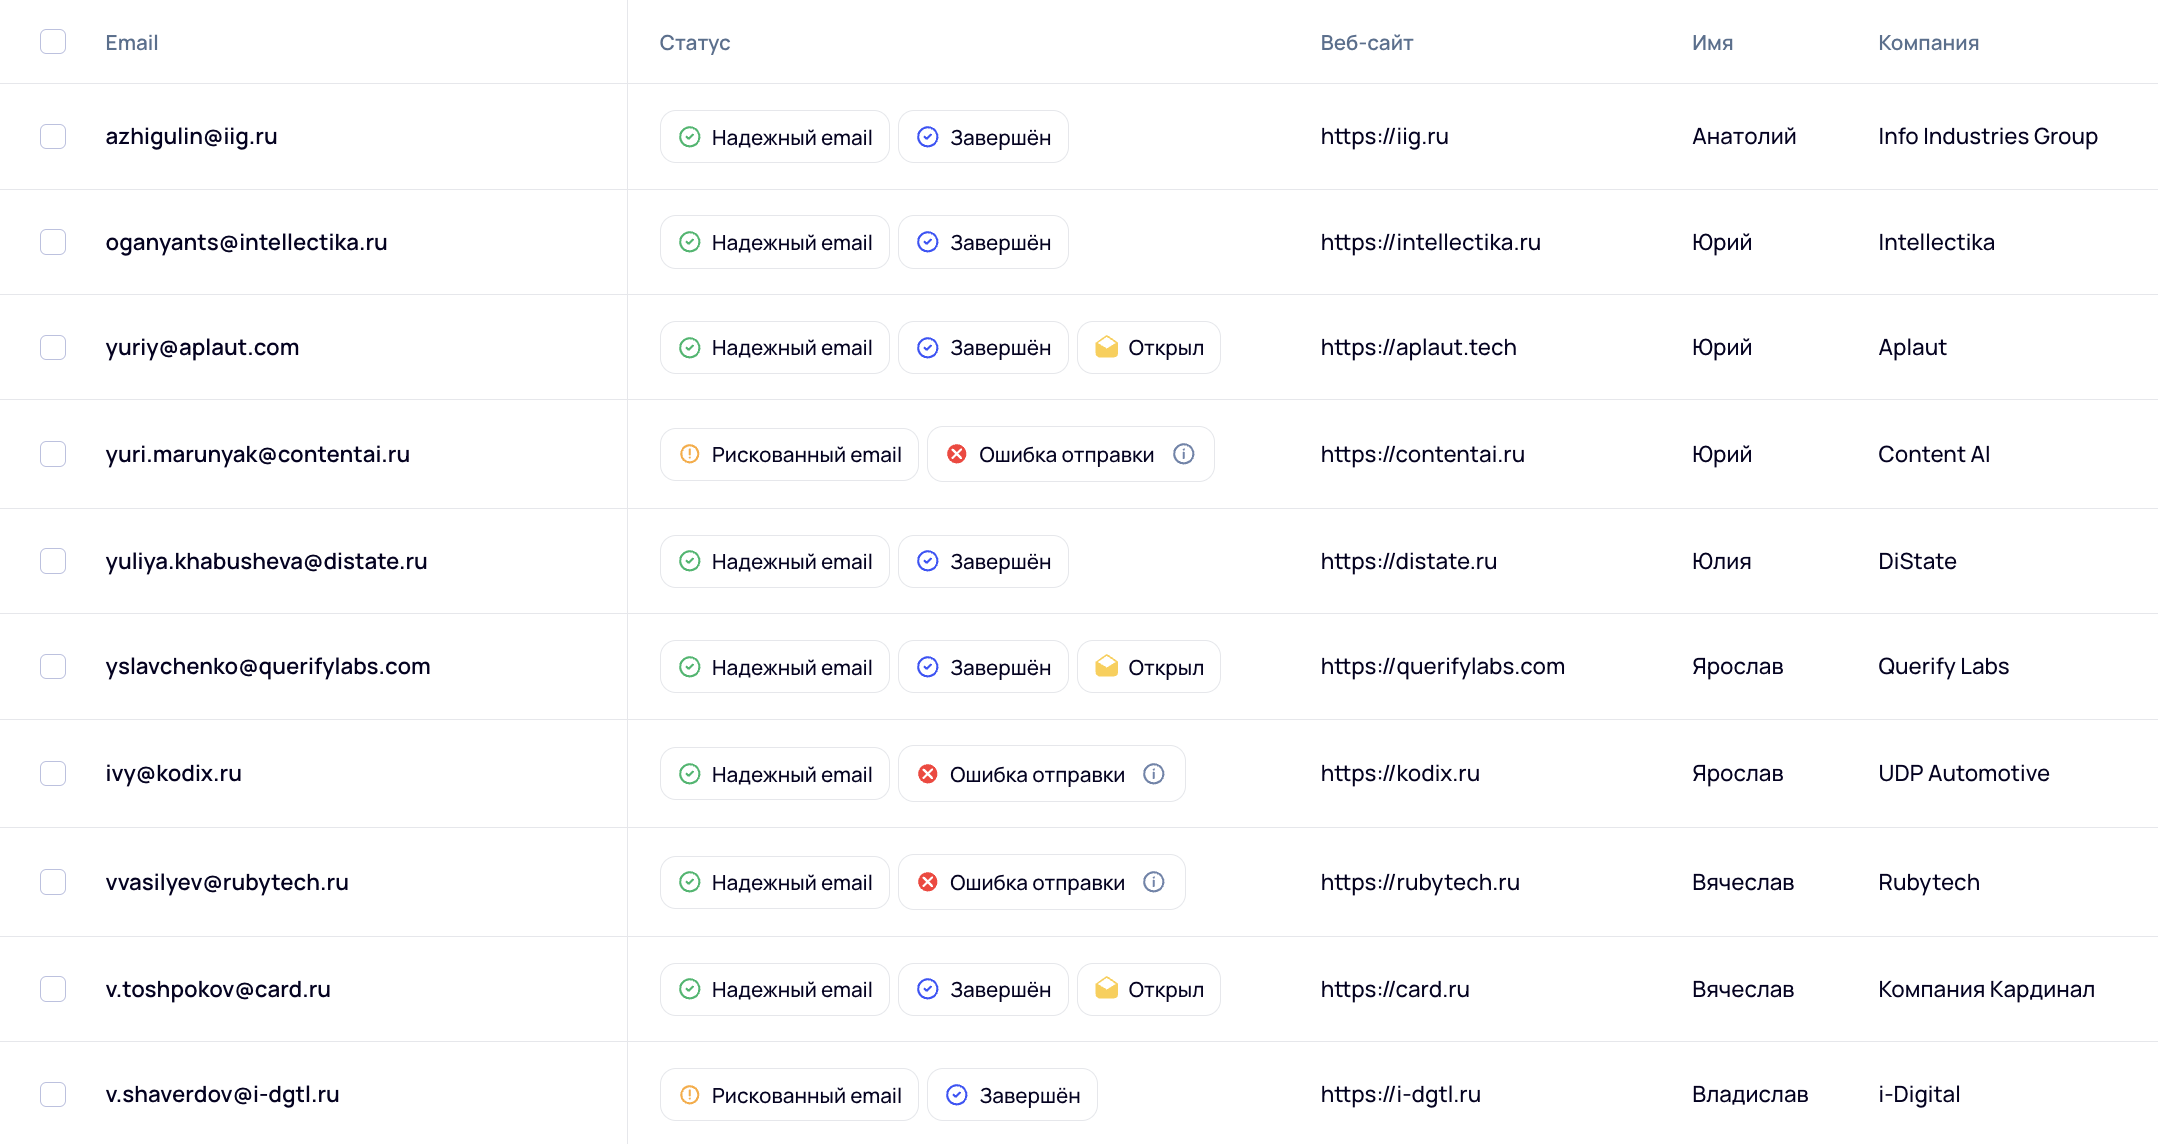
Task: Click the envelope icon in yslavchenko@querifylabs.com row
Action: click(1106, 667)
